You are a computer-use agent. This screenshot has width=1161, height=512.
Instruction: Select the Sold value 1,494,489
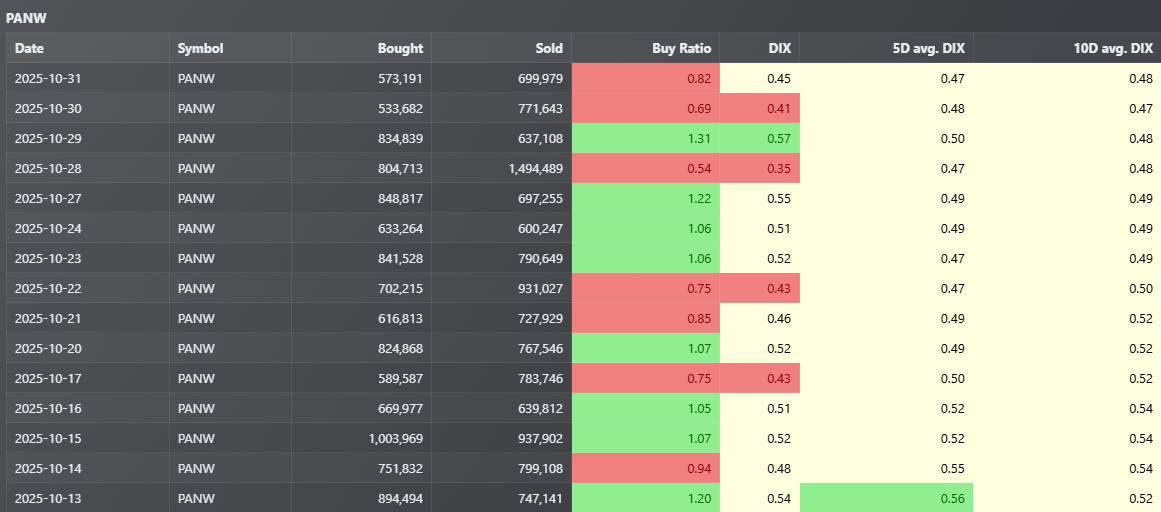(x=535, y=169)
